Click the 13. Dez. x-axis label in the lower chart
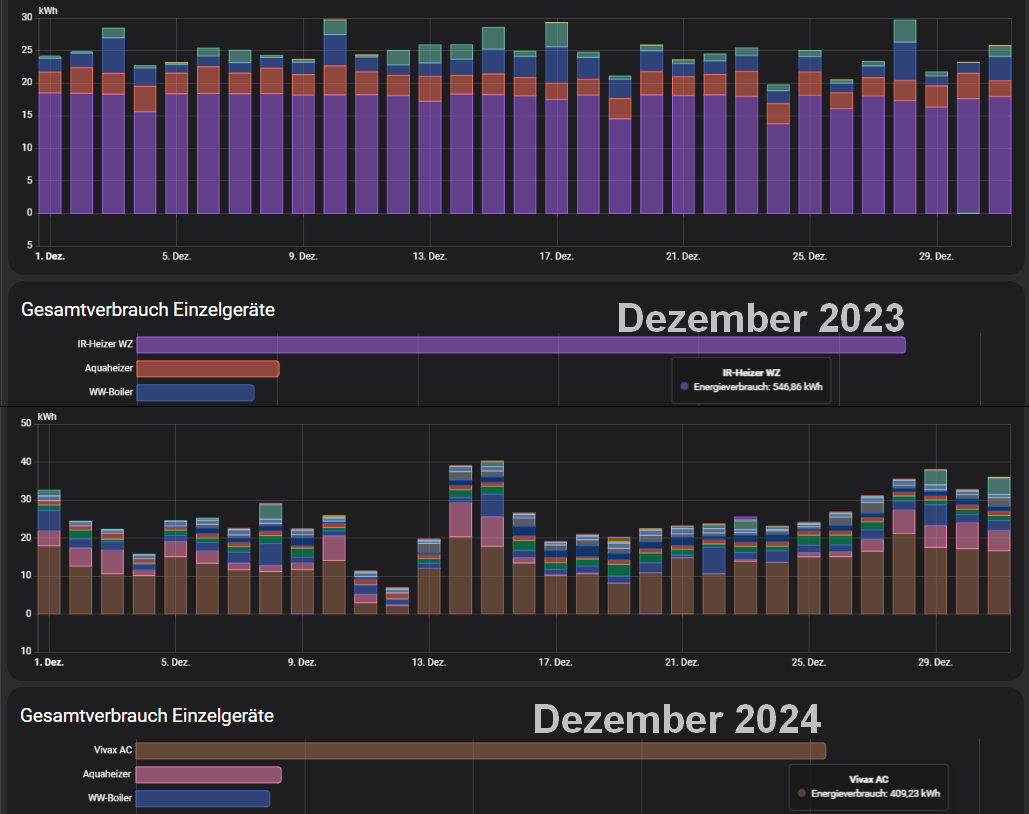This screenshot has width=1029, height=814. [x=430, y=662]
